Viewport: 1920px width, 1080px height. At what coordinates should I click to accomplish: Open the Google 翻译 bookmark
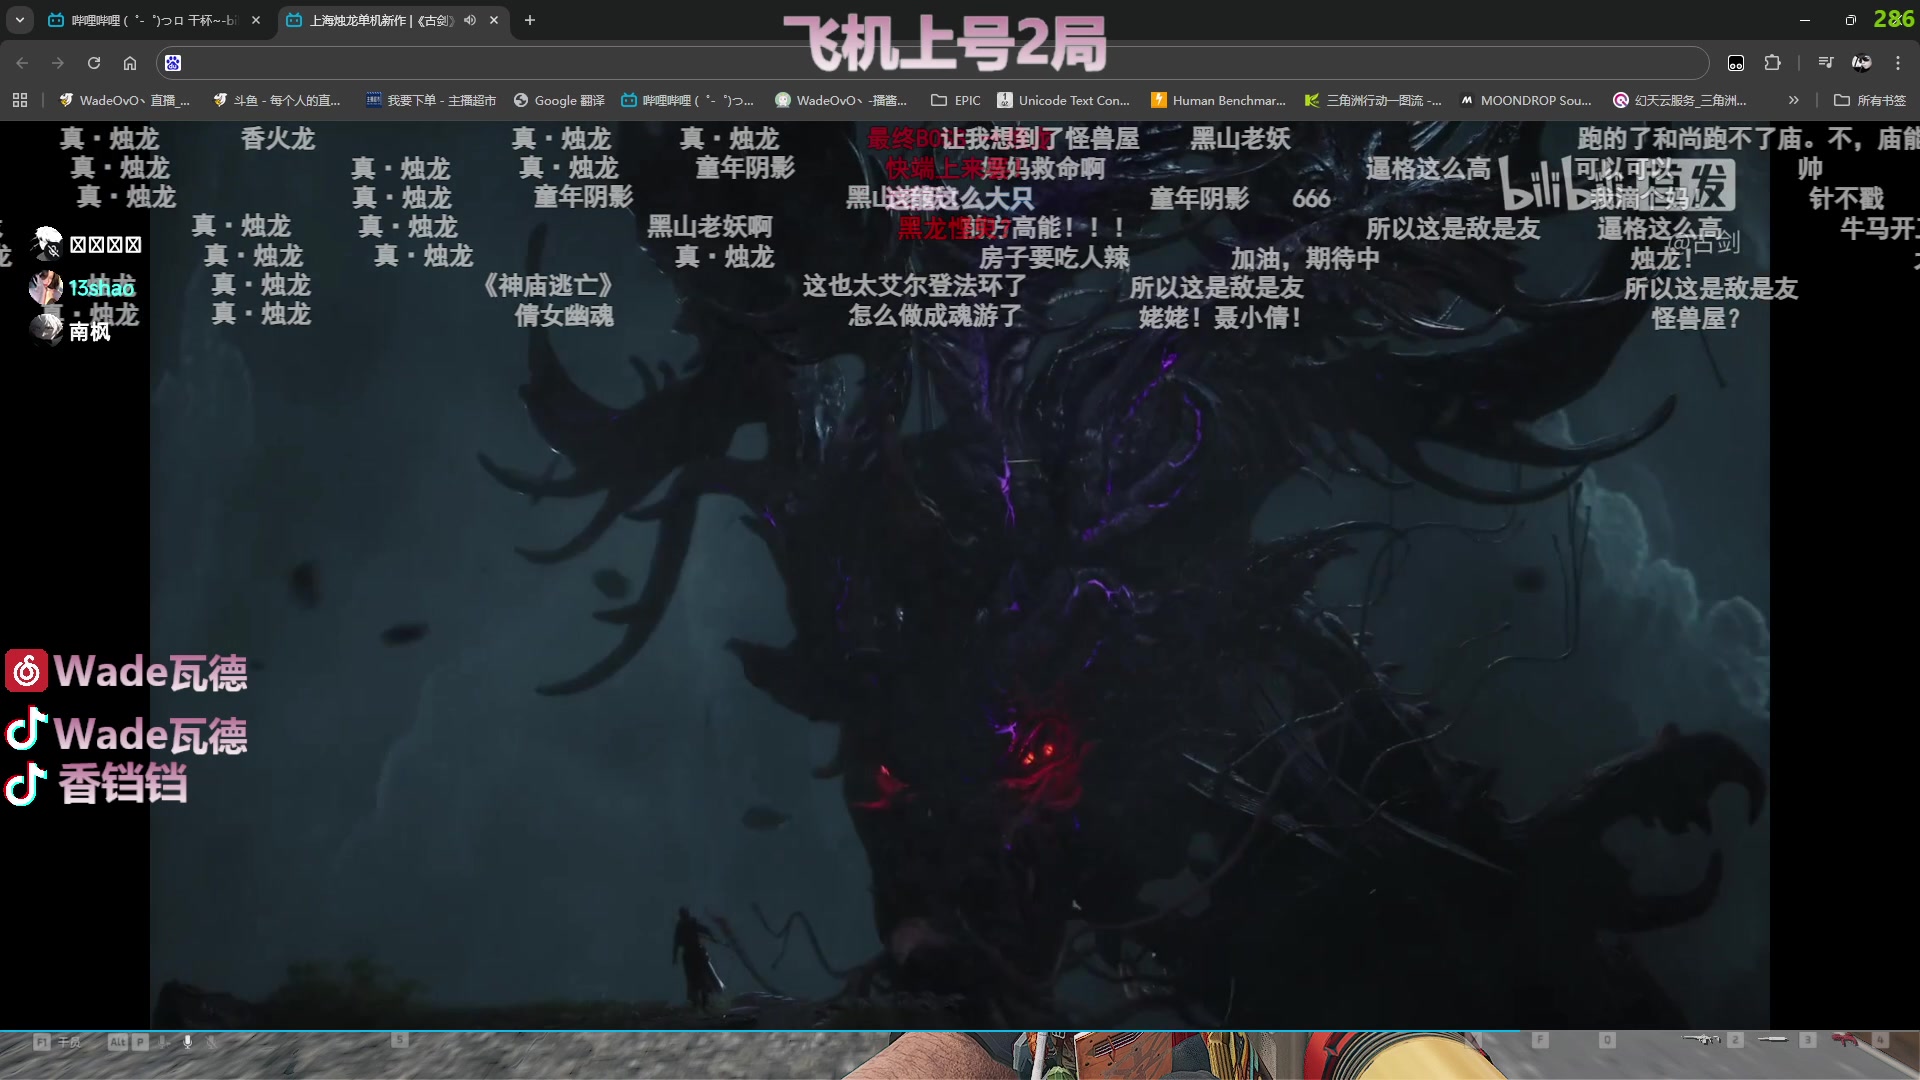click(559, 100)
